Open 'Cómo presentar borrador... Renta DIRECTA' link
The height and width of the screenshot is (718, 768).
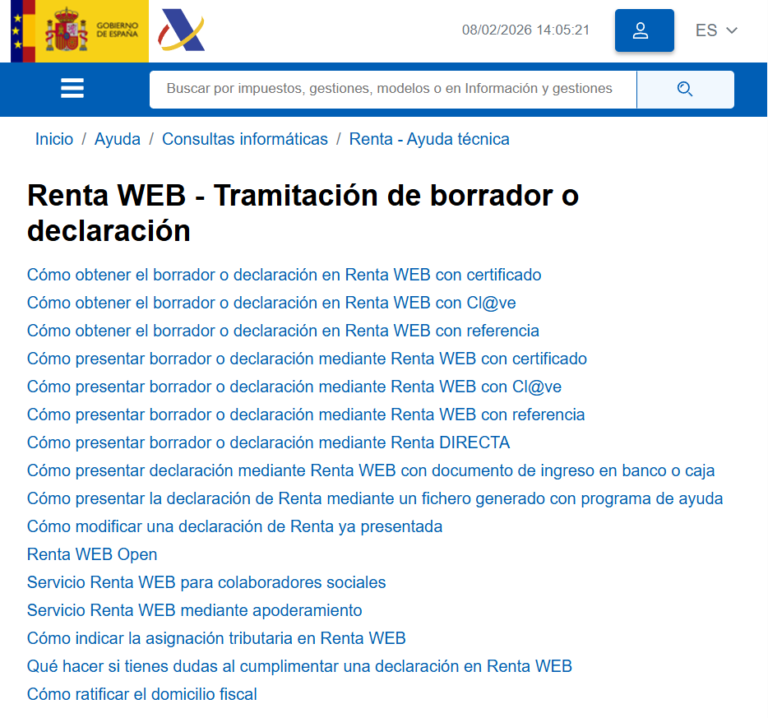(x=268, y=442)
